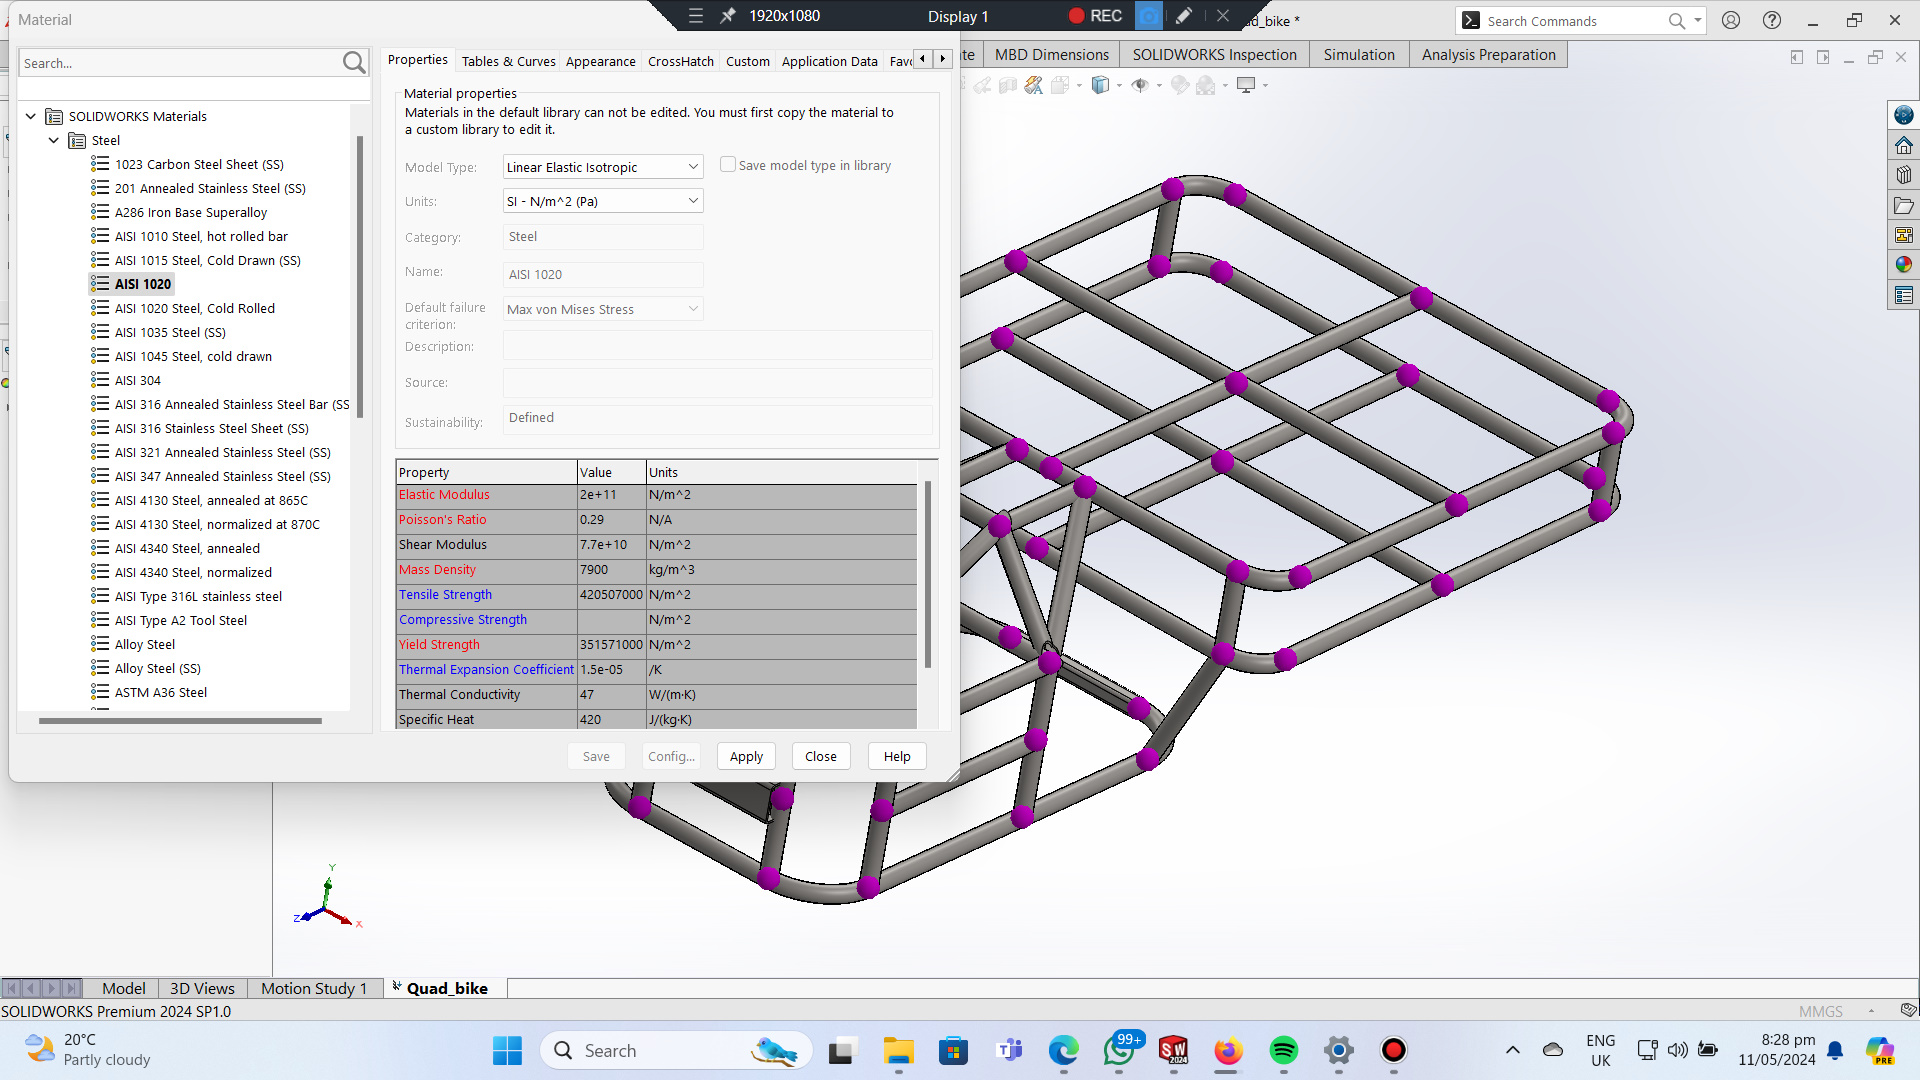Viewport: 1920px width, 1080px height.
Task: Collapse SOLIDWORKS Materials library node
Action: 31,117
